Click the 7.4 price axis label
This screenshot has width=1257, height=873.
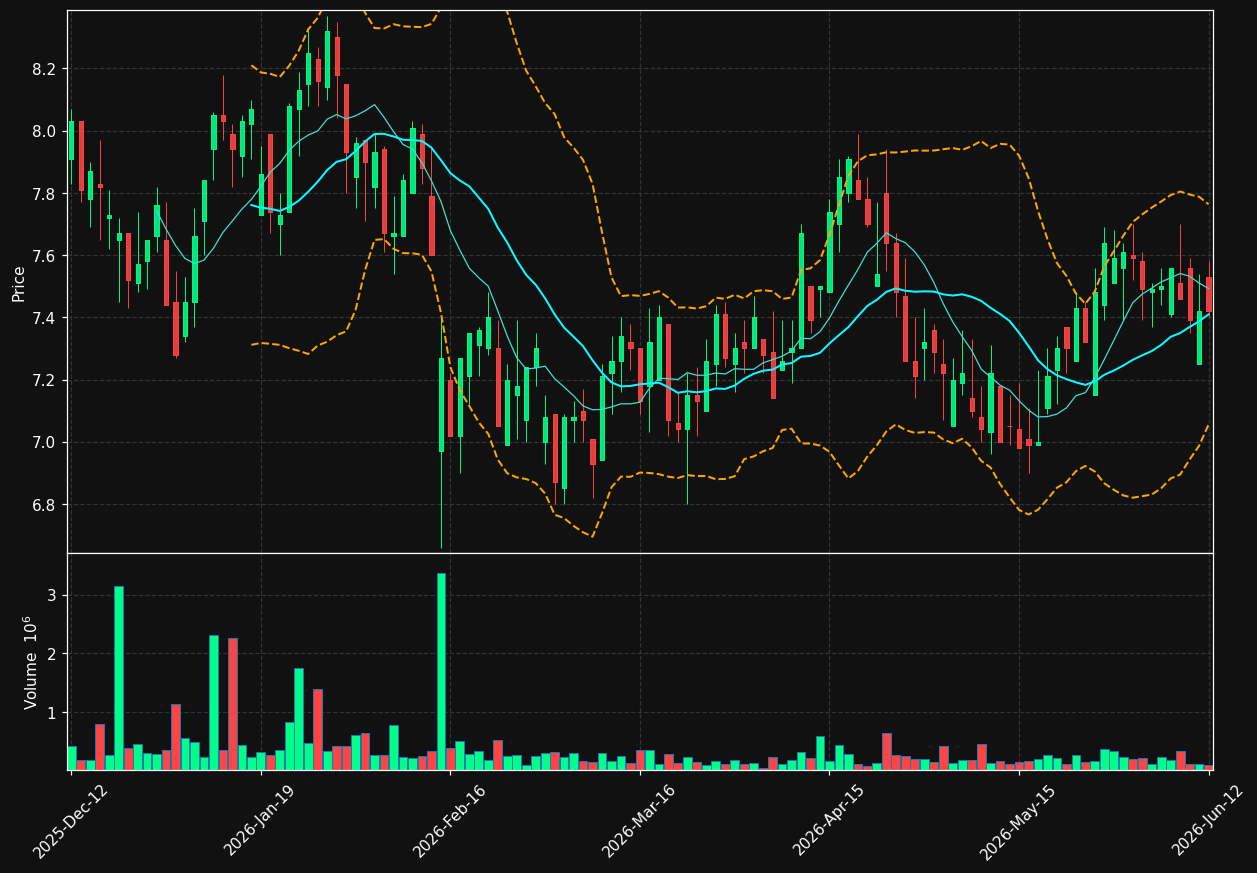(44, 318)
